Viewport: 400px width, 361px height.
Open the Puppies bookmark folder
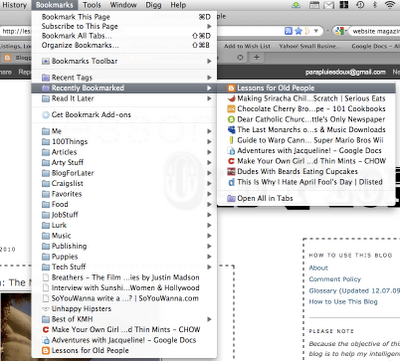(124, 256)
